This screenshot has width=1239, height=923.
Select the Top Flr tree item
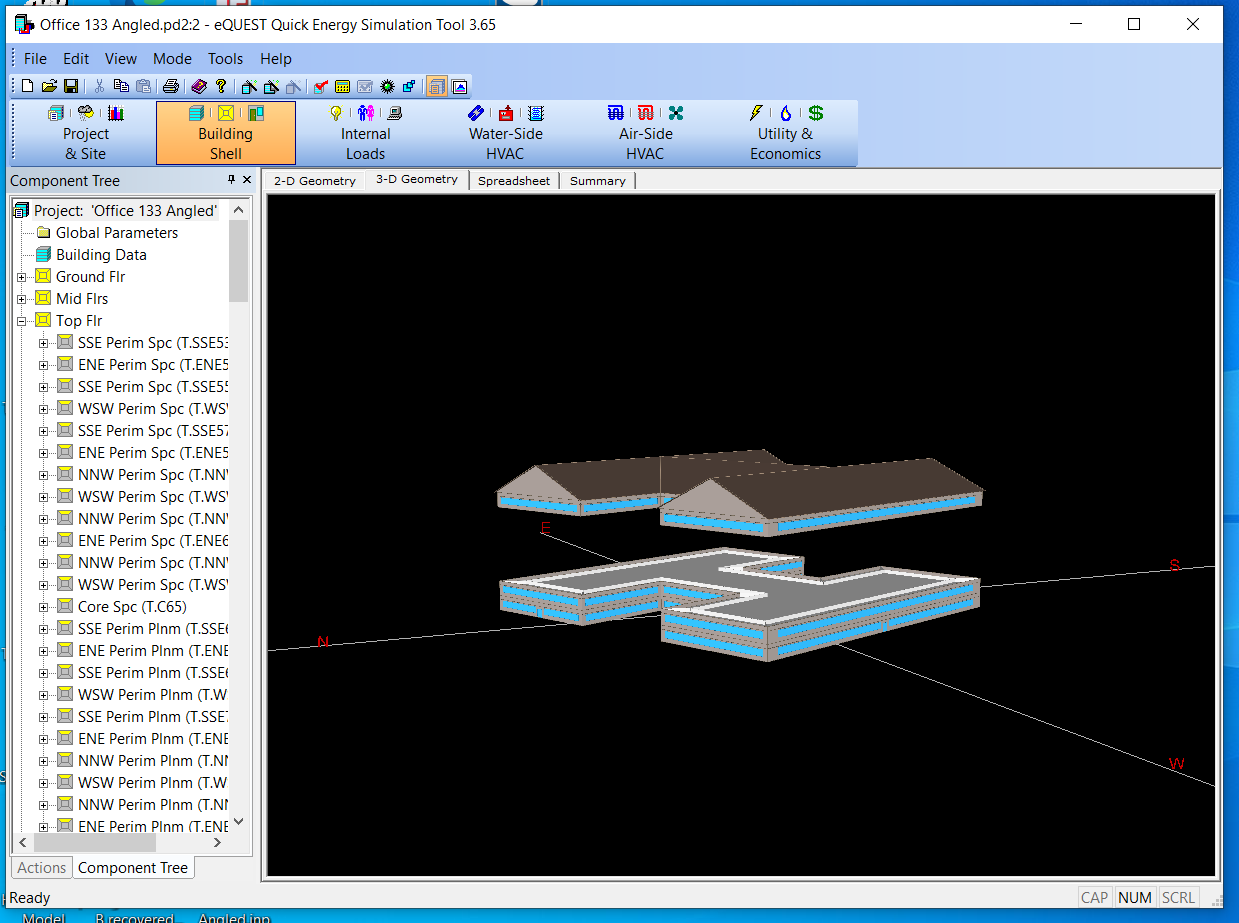pos(79,321)
